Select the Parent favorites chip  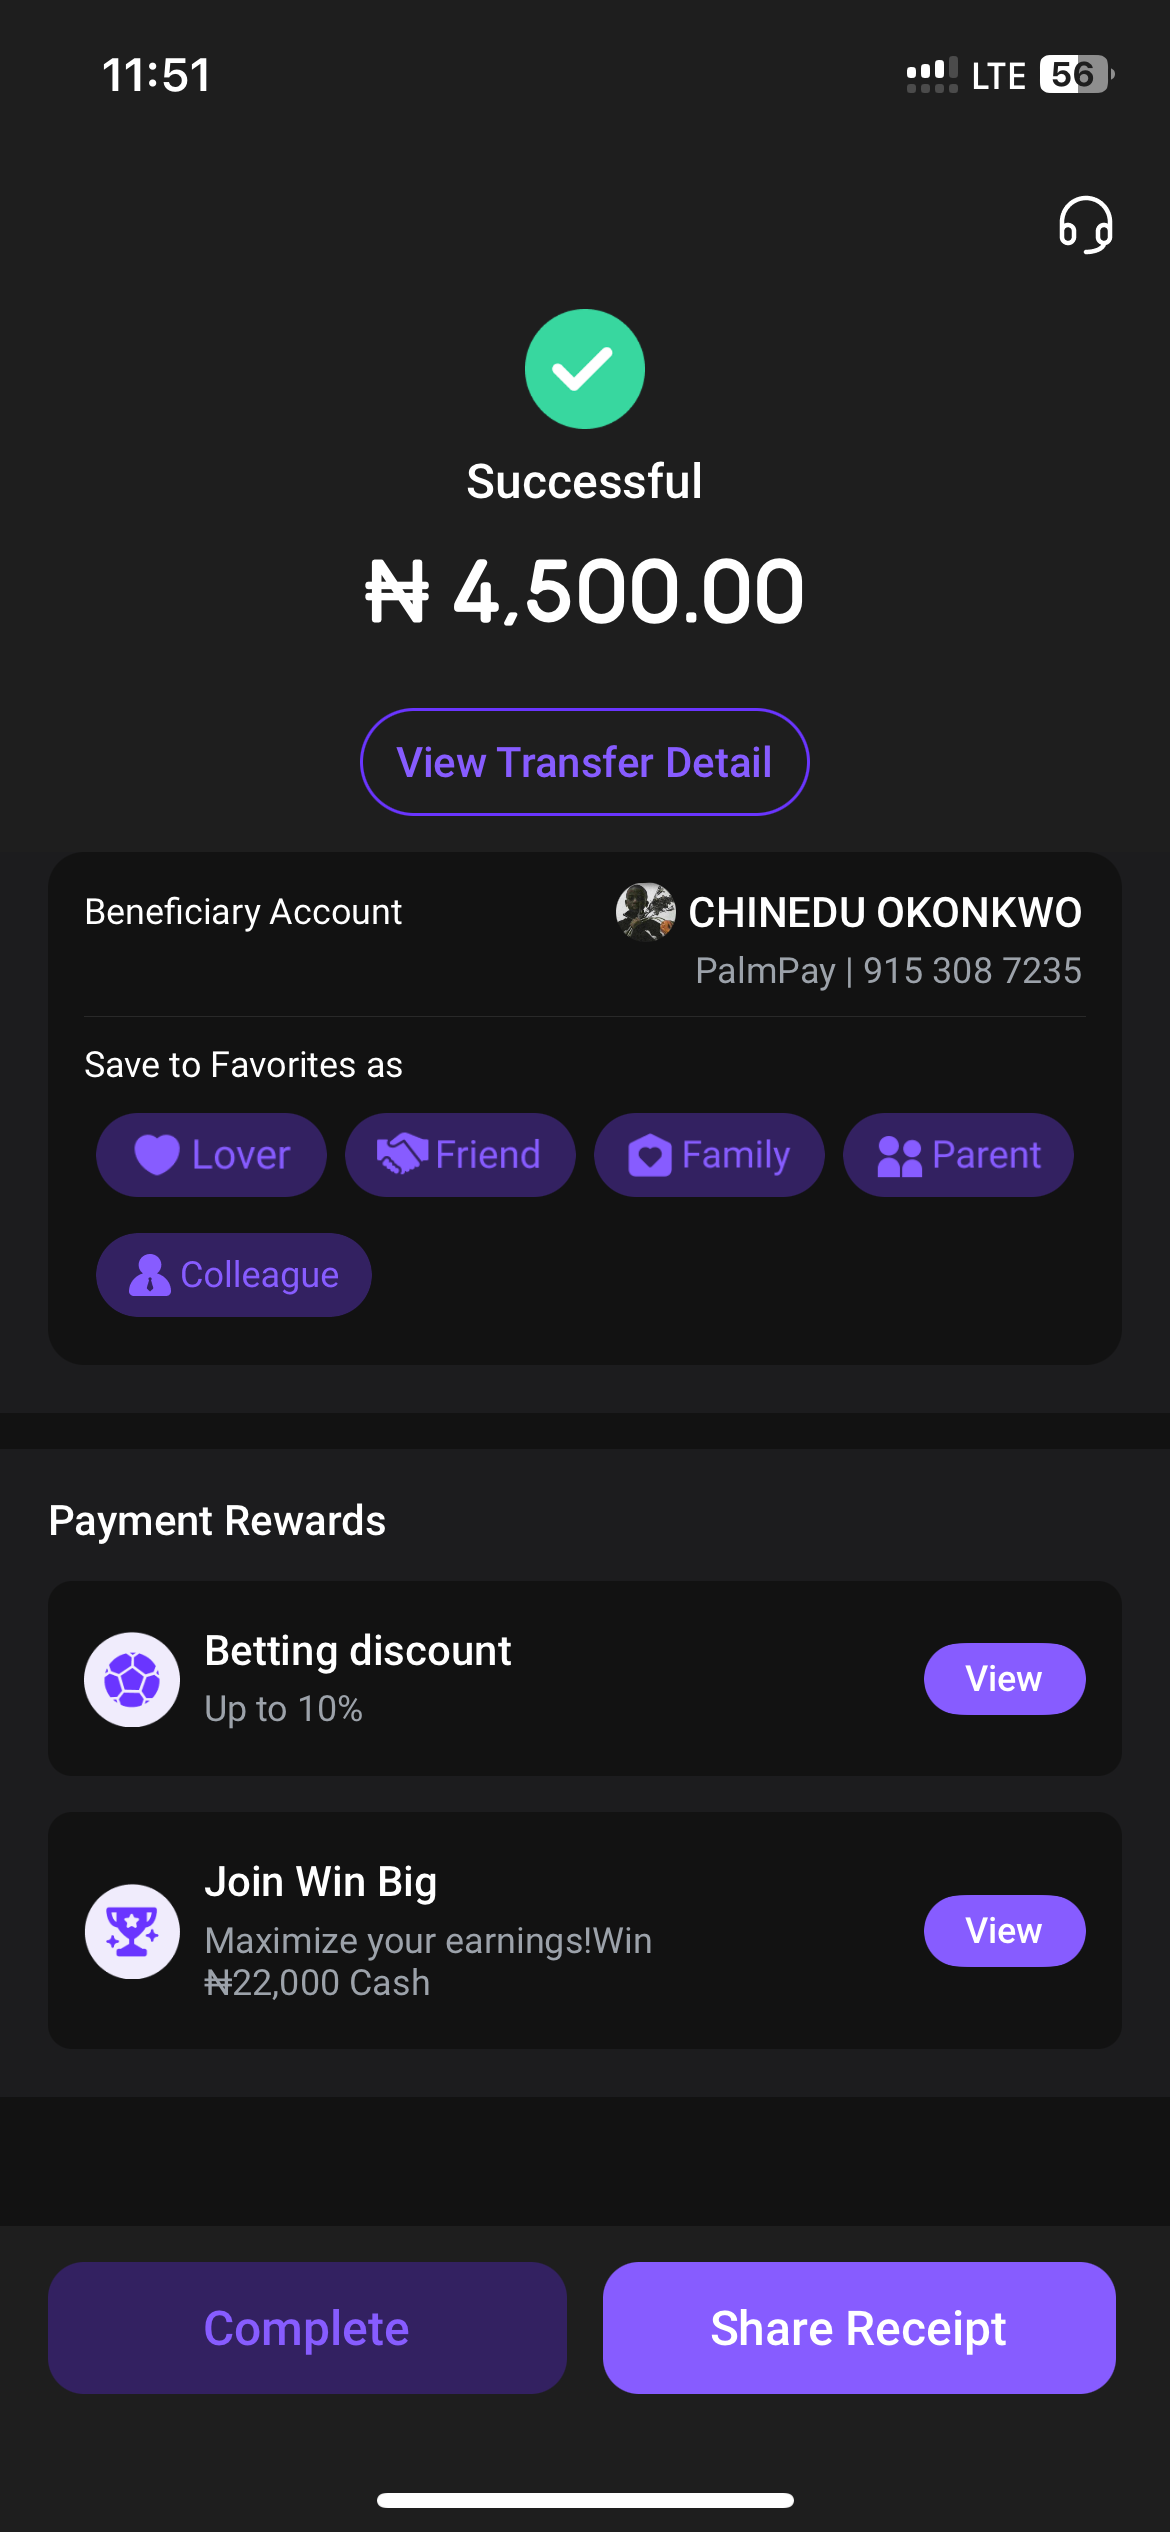tap(958, 1155)
